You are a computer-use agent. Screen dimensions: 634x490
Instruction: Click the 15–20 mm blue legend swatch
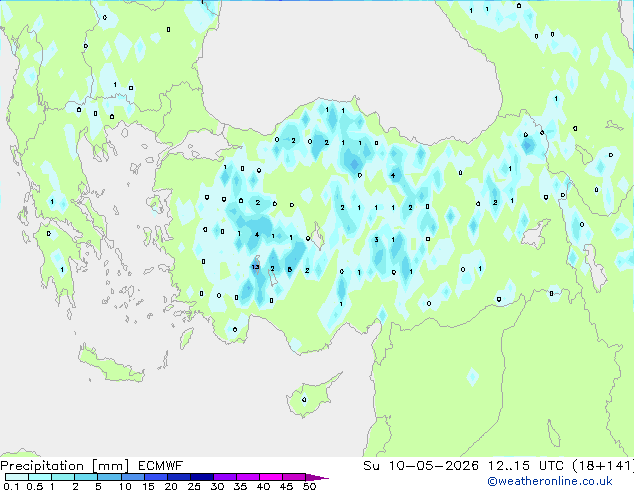tap(155, 477)
